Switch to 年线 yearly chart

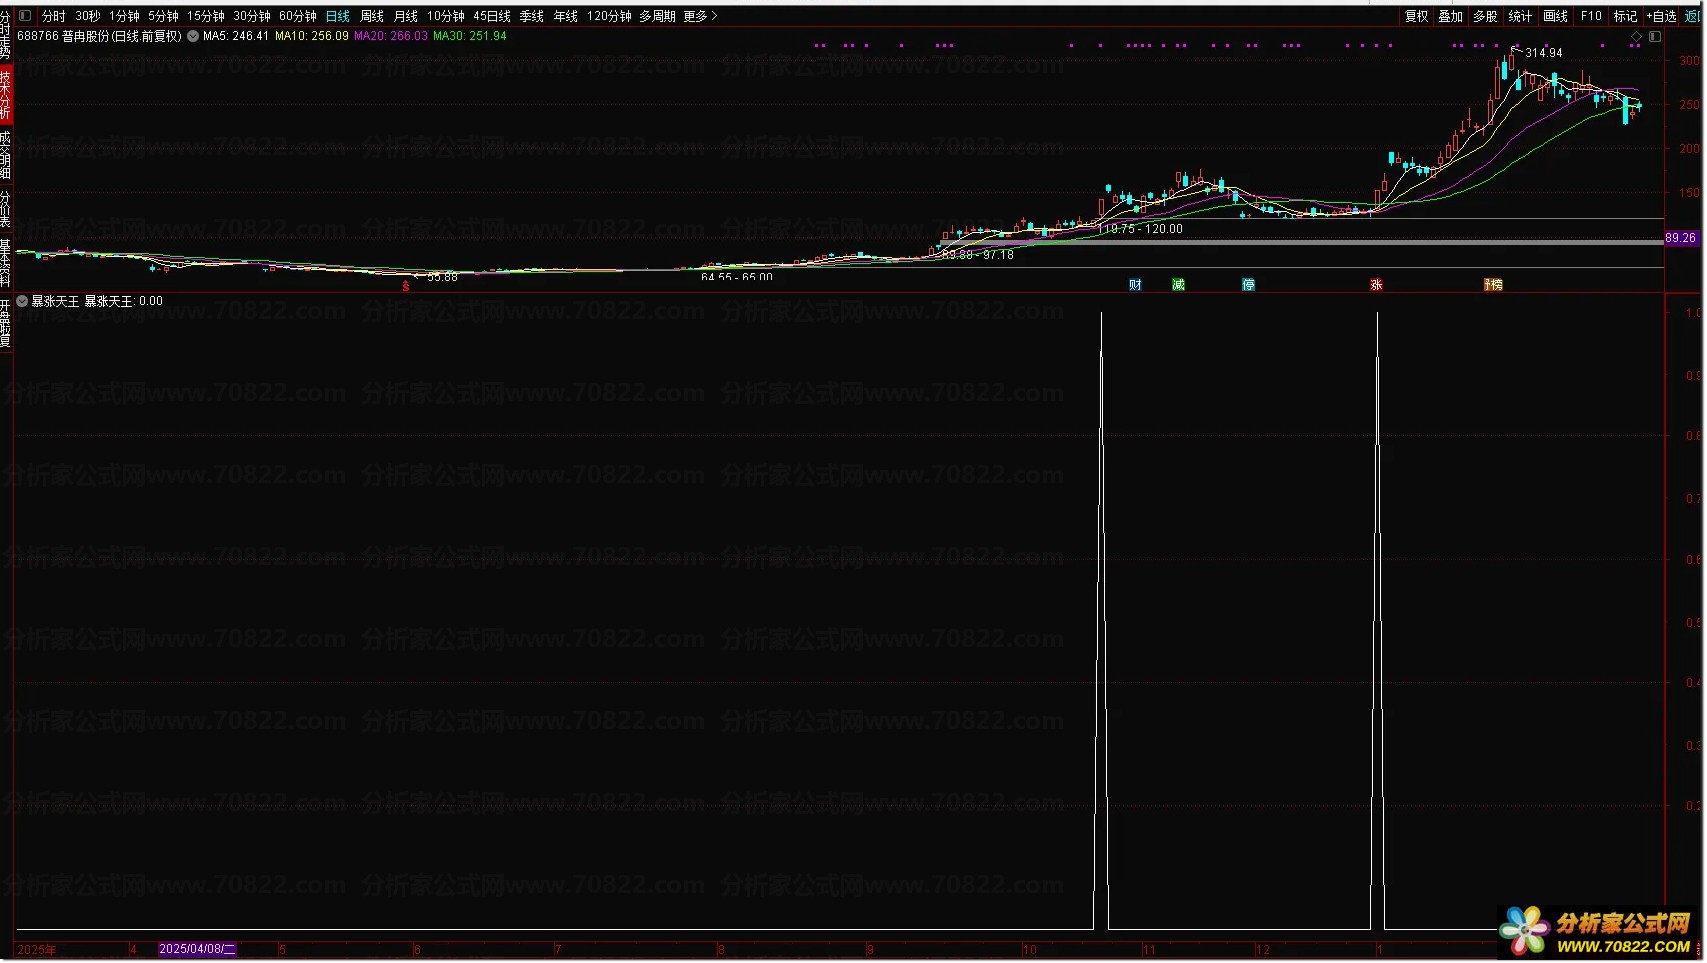(566, 16)
